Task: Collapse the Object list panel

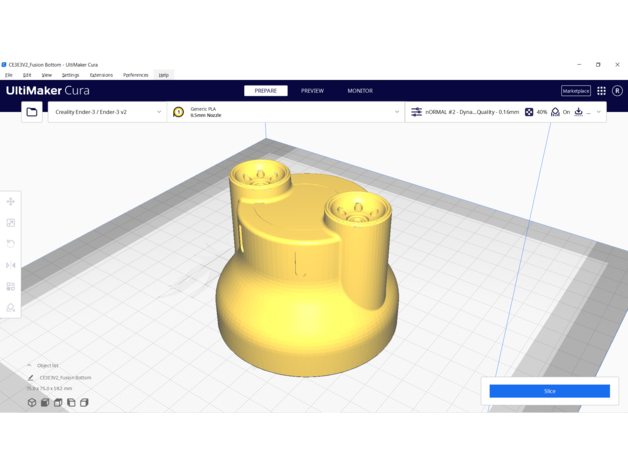Action: [x=29, y=366]
